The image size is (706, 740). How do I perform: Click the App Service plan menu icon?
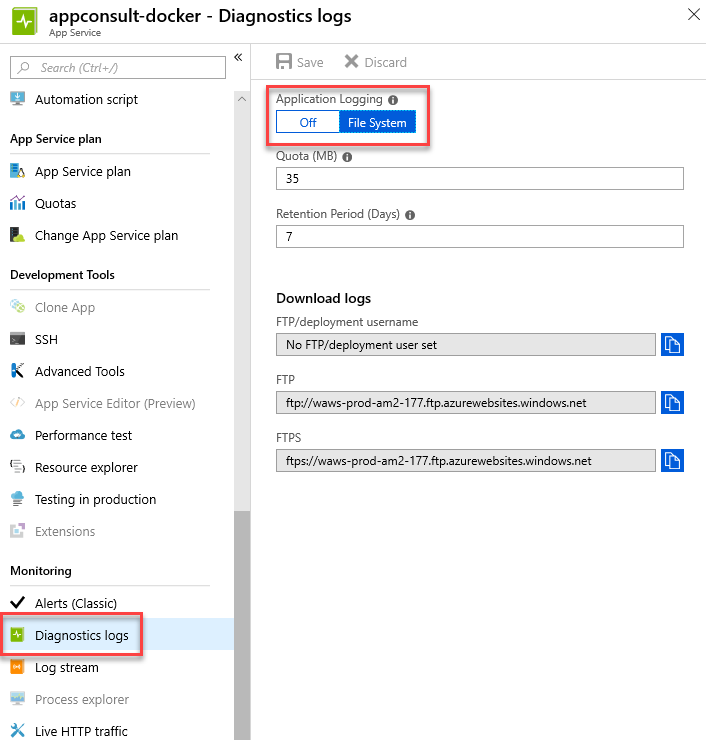tap(17, 171)
